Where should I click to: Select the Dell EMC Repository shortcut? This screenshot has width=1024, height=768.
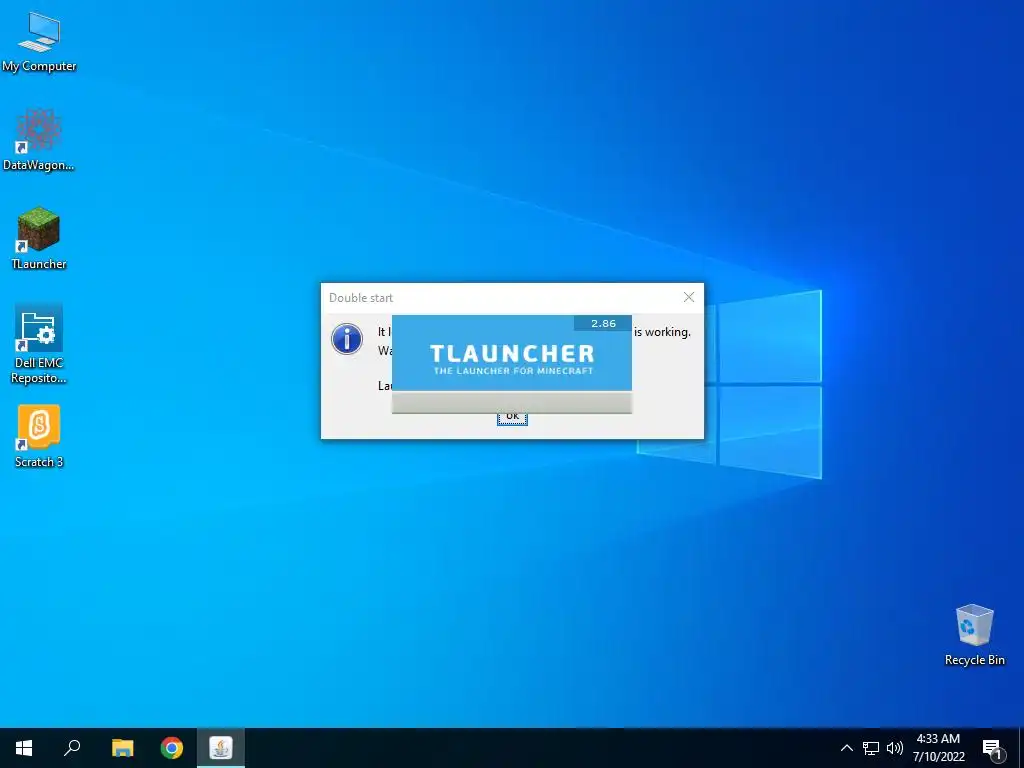click(39, 344)
